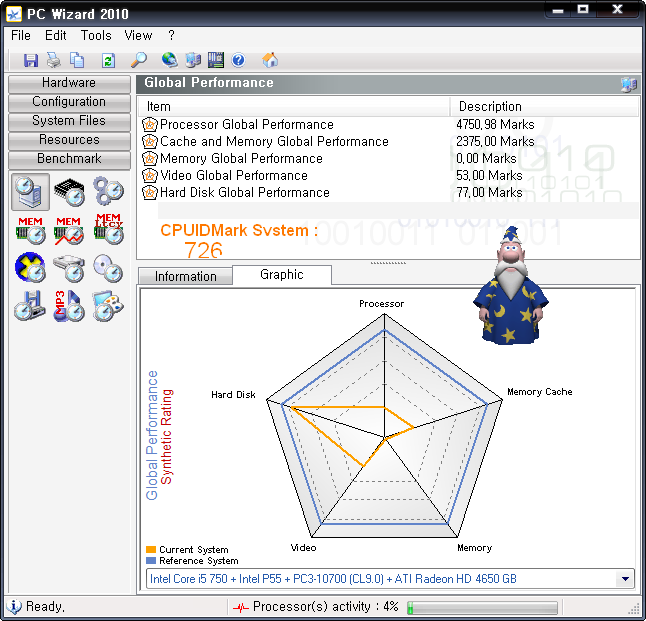Switch to the Information tab
The image size is (646, 621).
[185, 276]
